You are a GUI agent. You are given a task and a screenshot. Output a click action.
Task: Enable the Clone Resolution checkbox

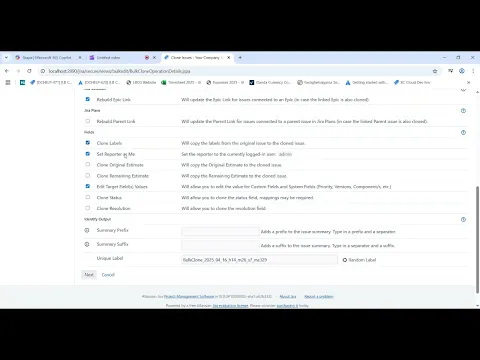(88, 208)
